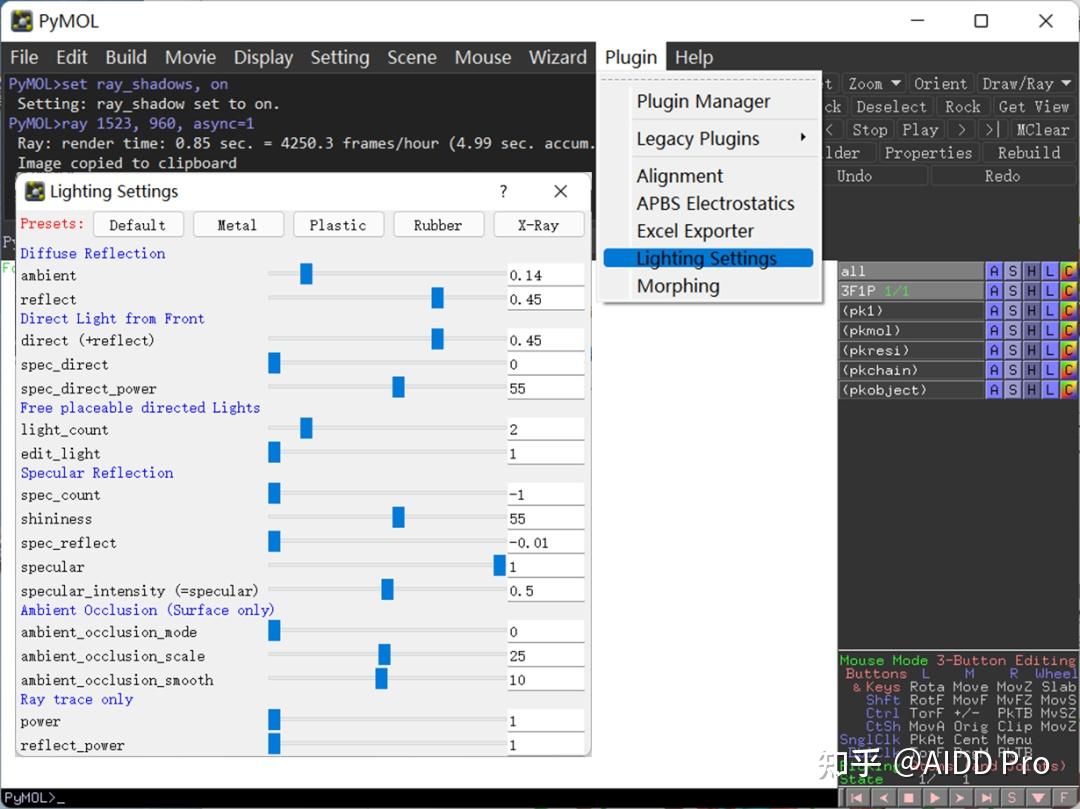This screenshot has width=1080, height=809.
Task: Click the shininess slider handle
Action: [398, 518]
